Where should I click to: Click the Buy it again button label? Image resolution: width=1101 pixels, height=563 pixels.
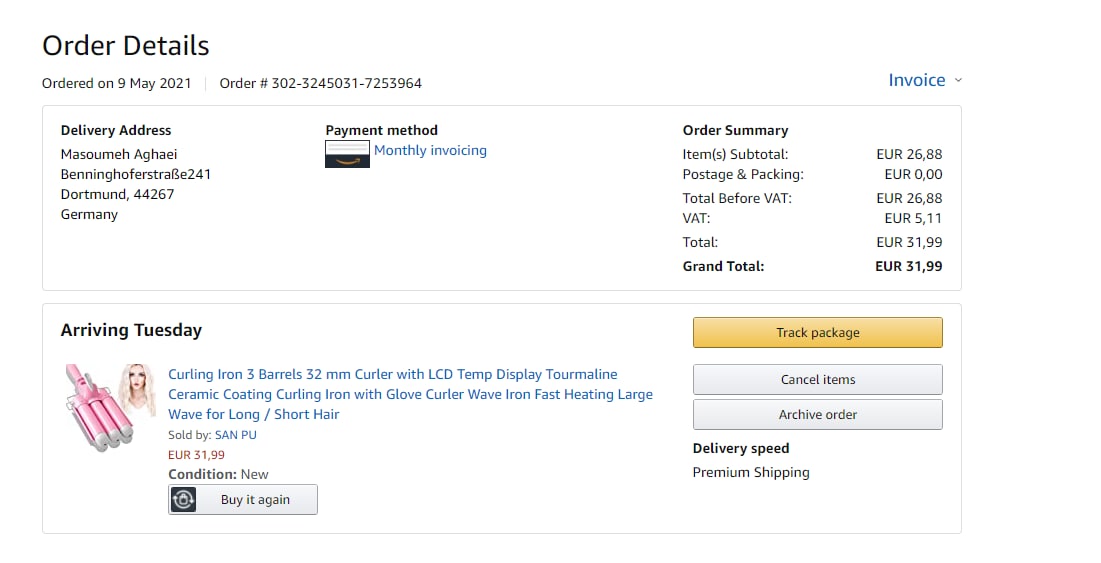point(255,500)
